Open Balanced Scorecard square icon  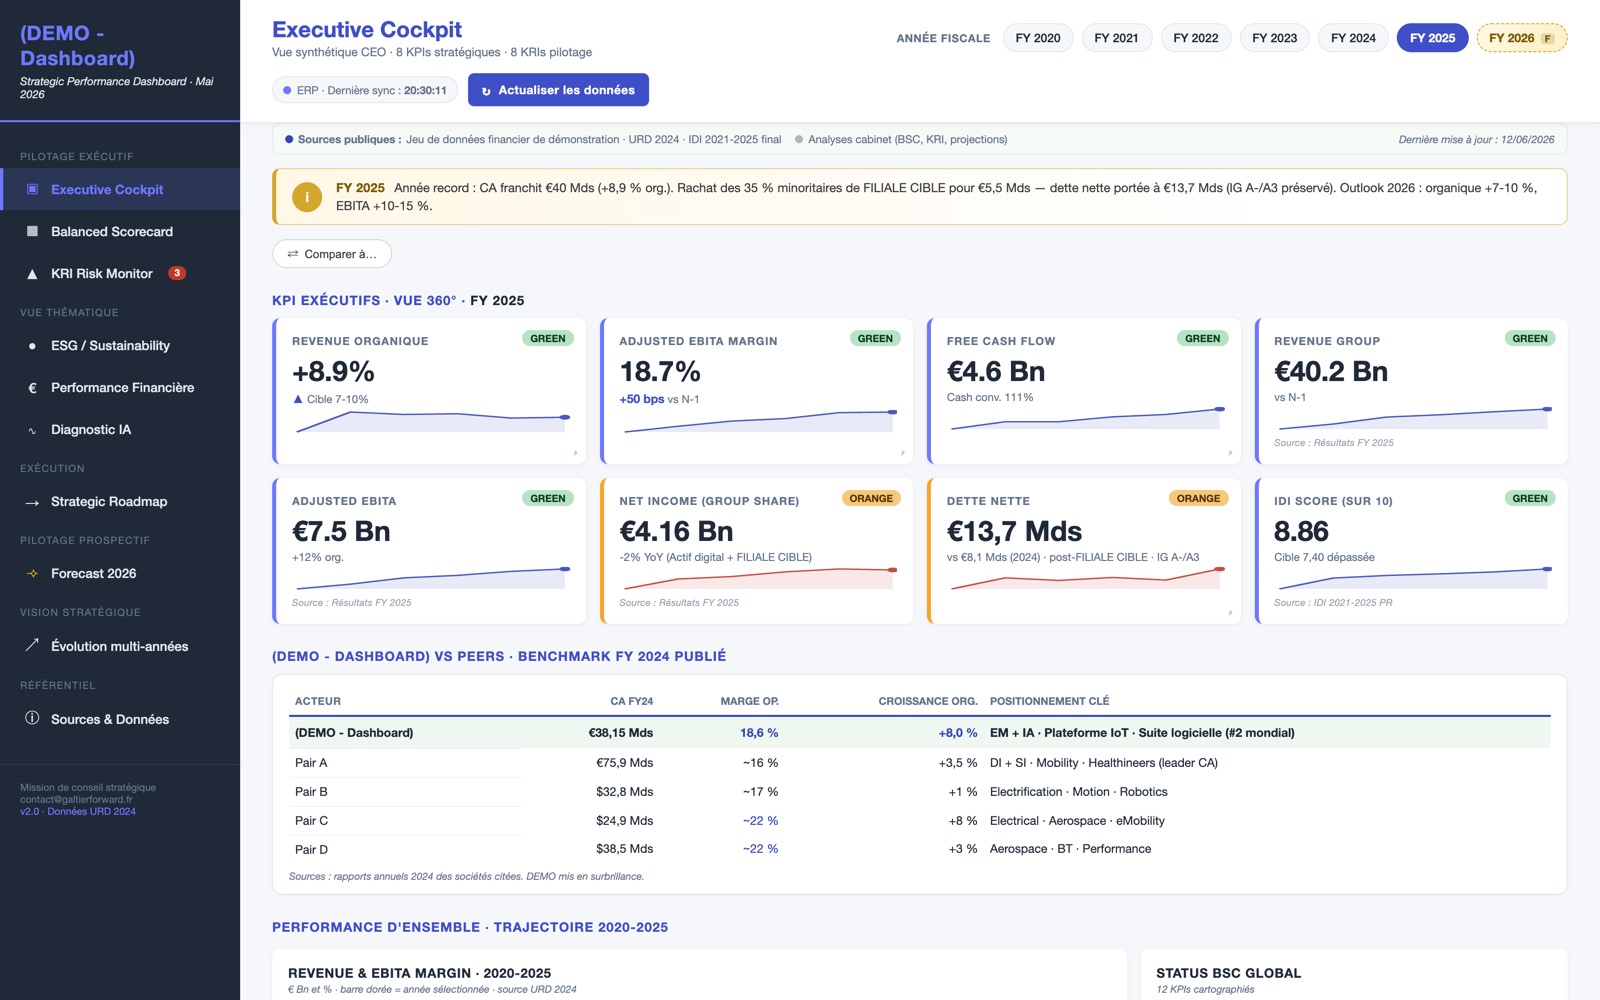tap(32, 231)
